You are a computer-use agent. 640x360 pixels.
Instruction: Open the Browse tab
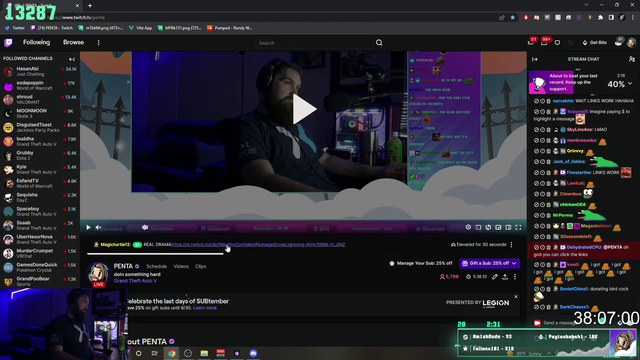coord(73,42)
